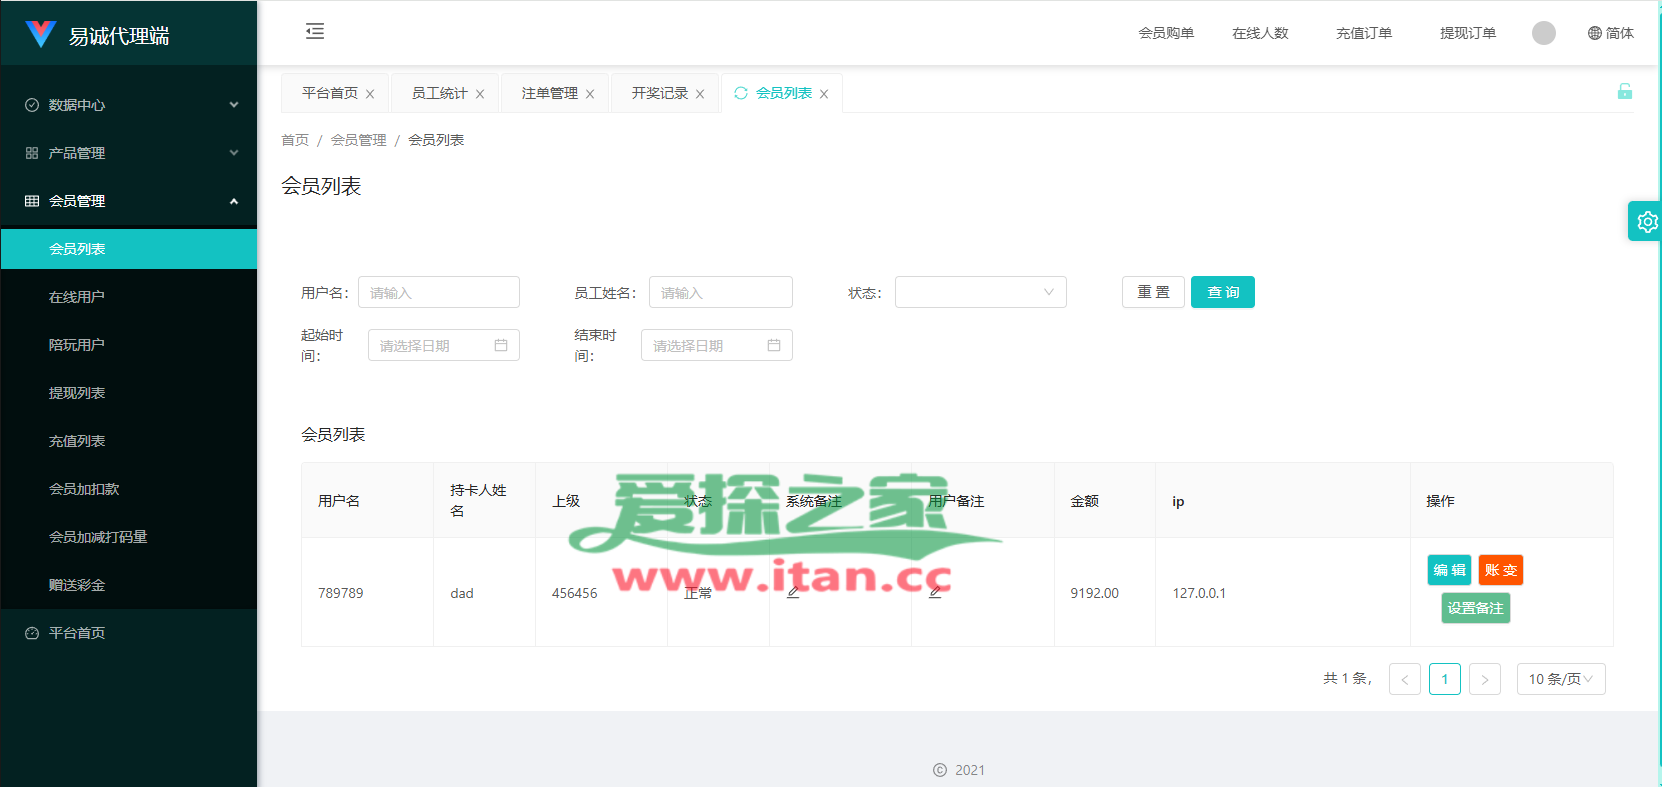Screen dimensions: 1662x787
Task: Close the 开奖记录 tab
Action: coord(700,94)
